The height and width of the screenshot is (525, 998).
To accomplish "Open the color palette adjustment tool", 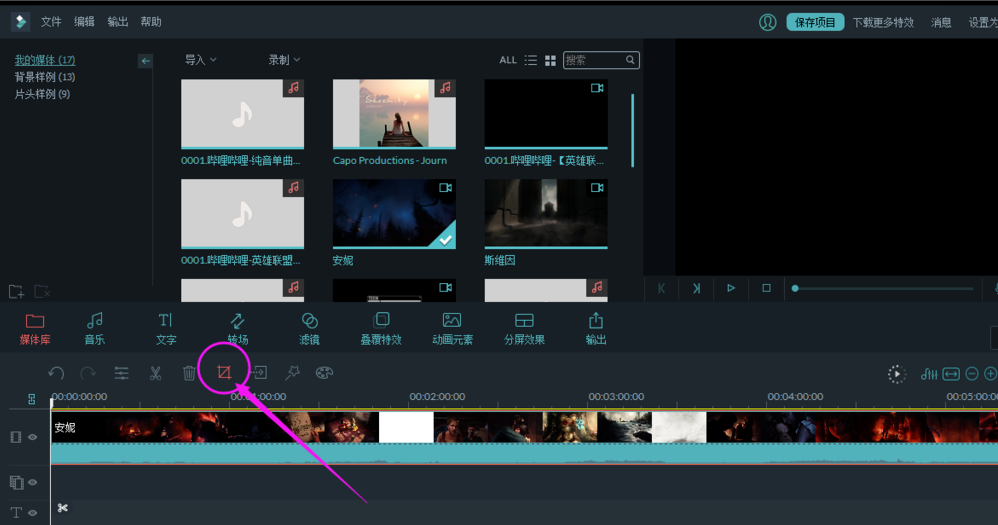I will tap(324, 373).
